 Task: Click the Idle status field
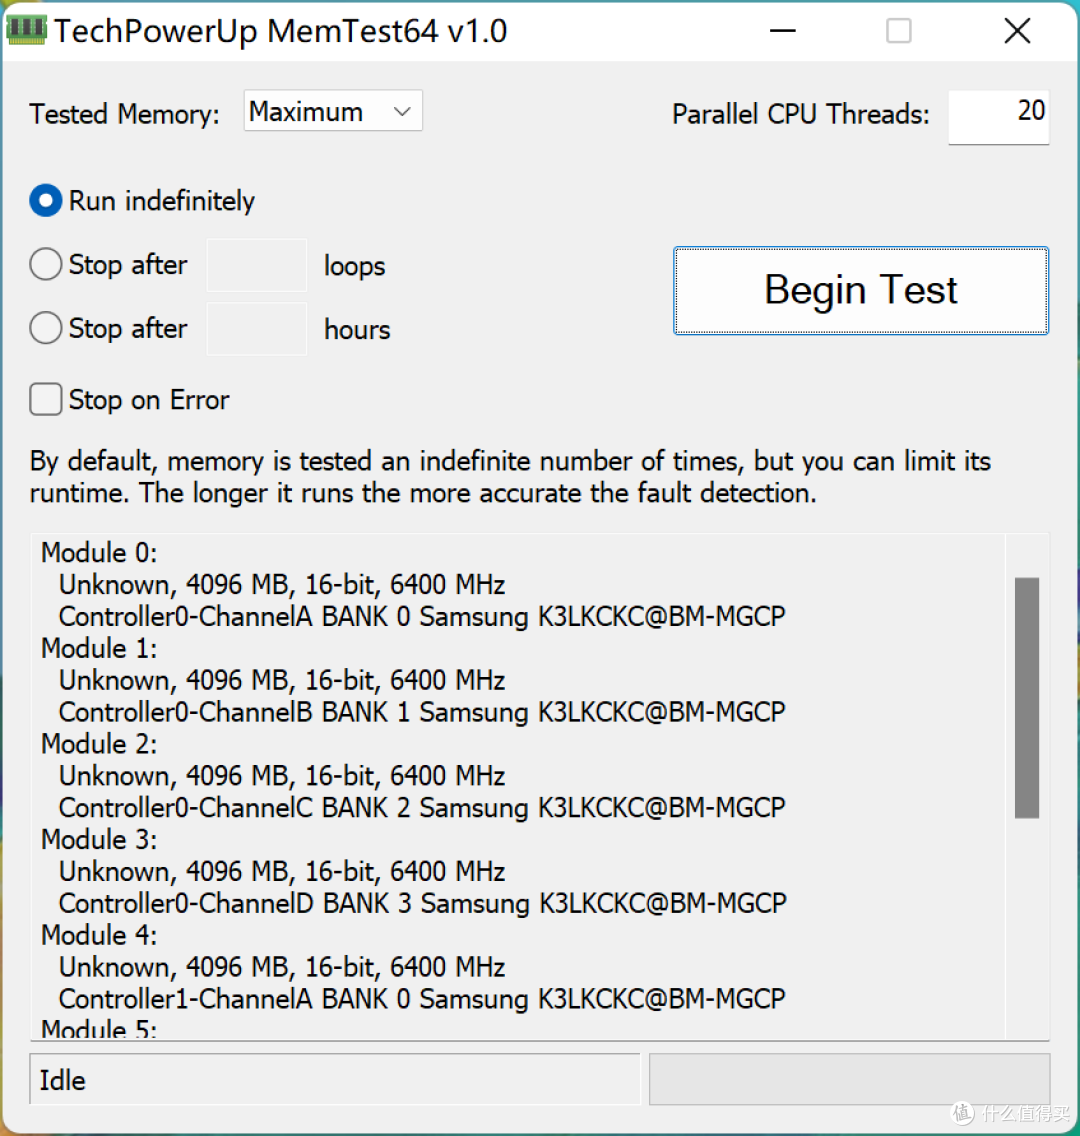point(335,1079)
